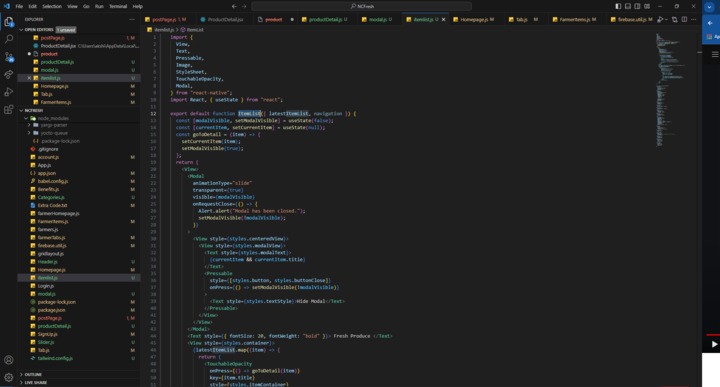Viewport: 720px width, 387px height.
Task: Open the Explorer view in activity bar
Action: [x=9, y=22]
